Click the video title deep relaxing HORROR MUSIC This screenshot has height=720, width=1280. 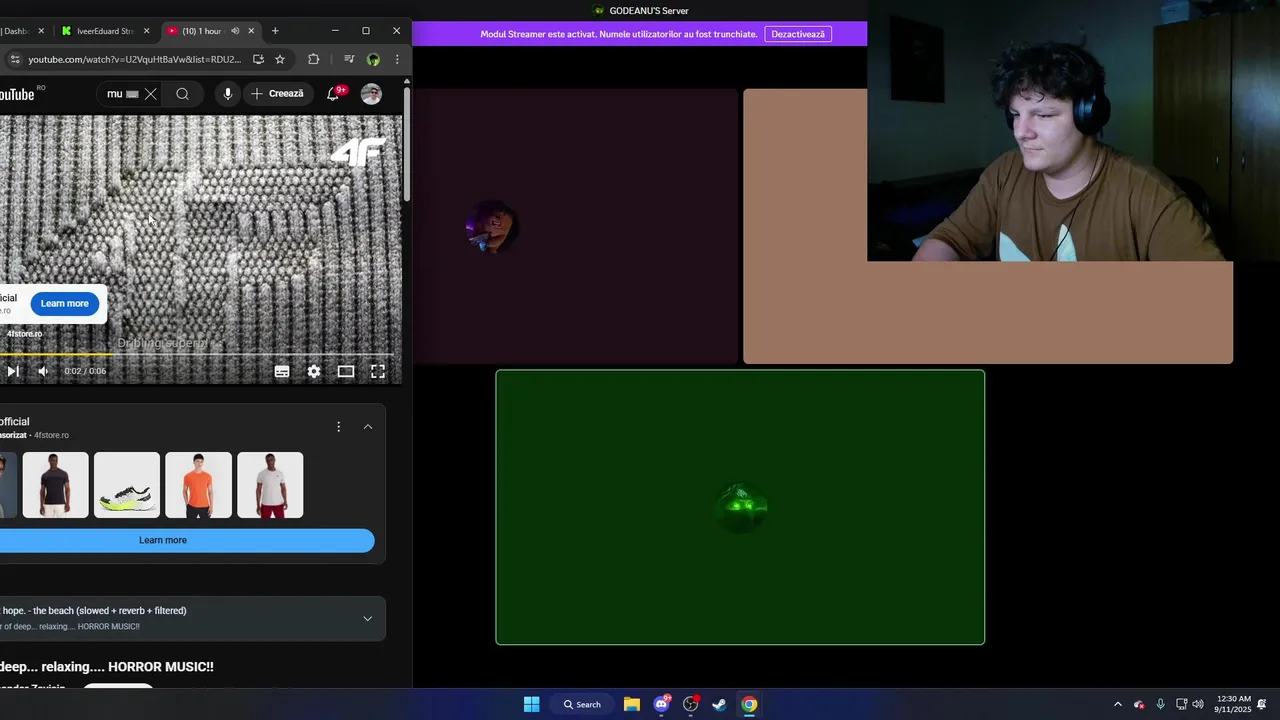(107, 667)
